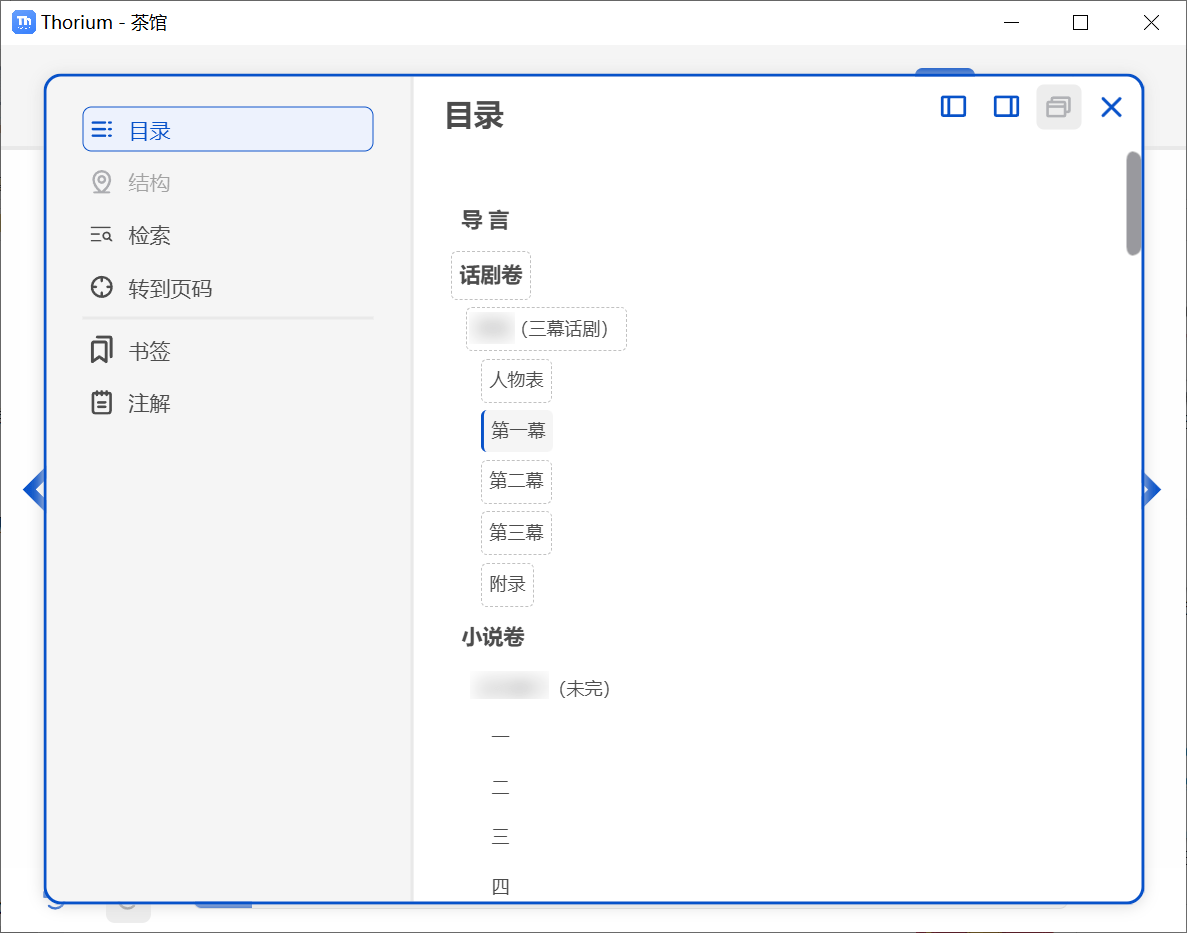
Task: Dock the panel to the right side
Action: click(x=1006, y=106)
